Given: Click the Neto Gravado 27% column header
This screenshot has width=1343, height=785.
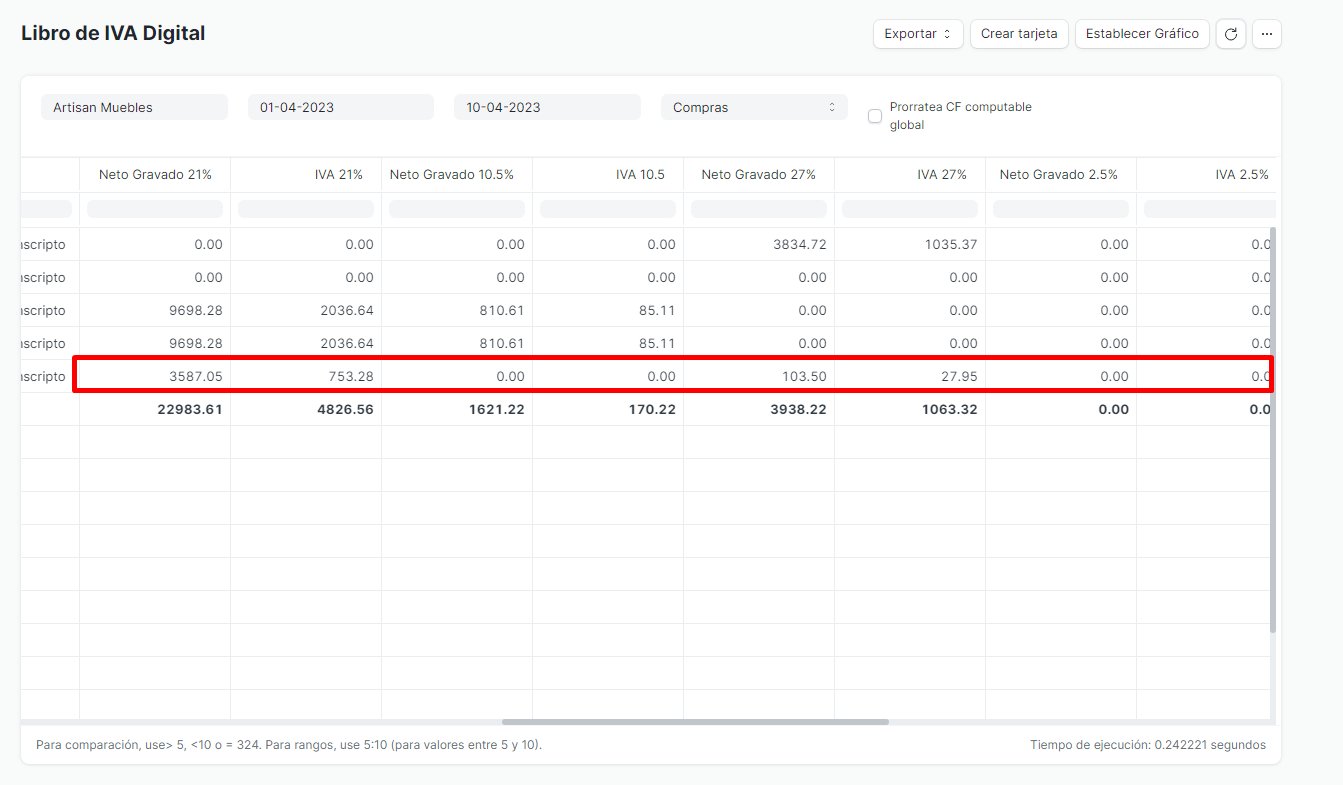Looking at the screenshot, I should [759, 174].
